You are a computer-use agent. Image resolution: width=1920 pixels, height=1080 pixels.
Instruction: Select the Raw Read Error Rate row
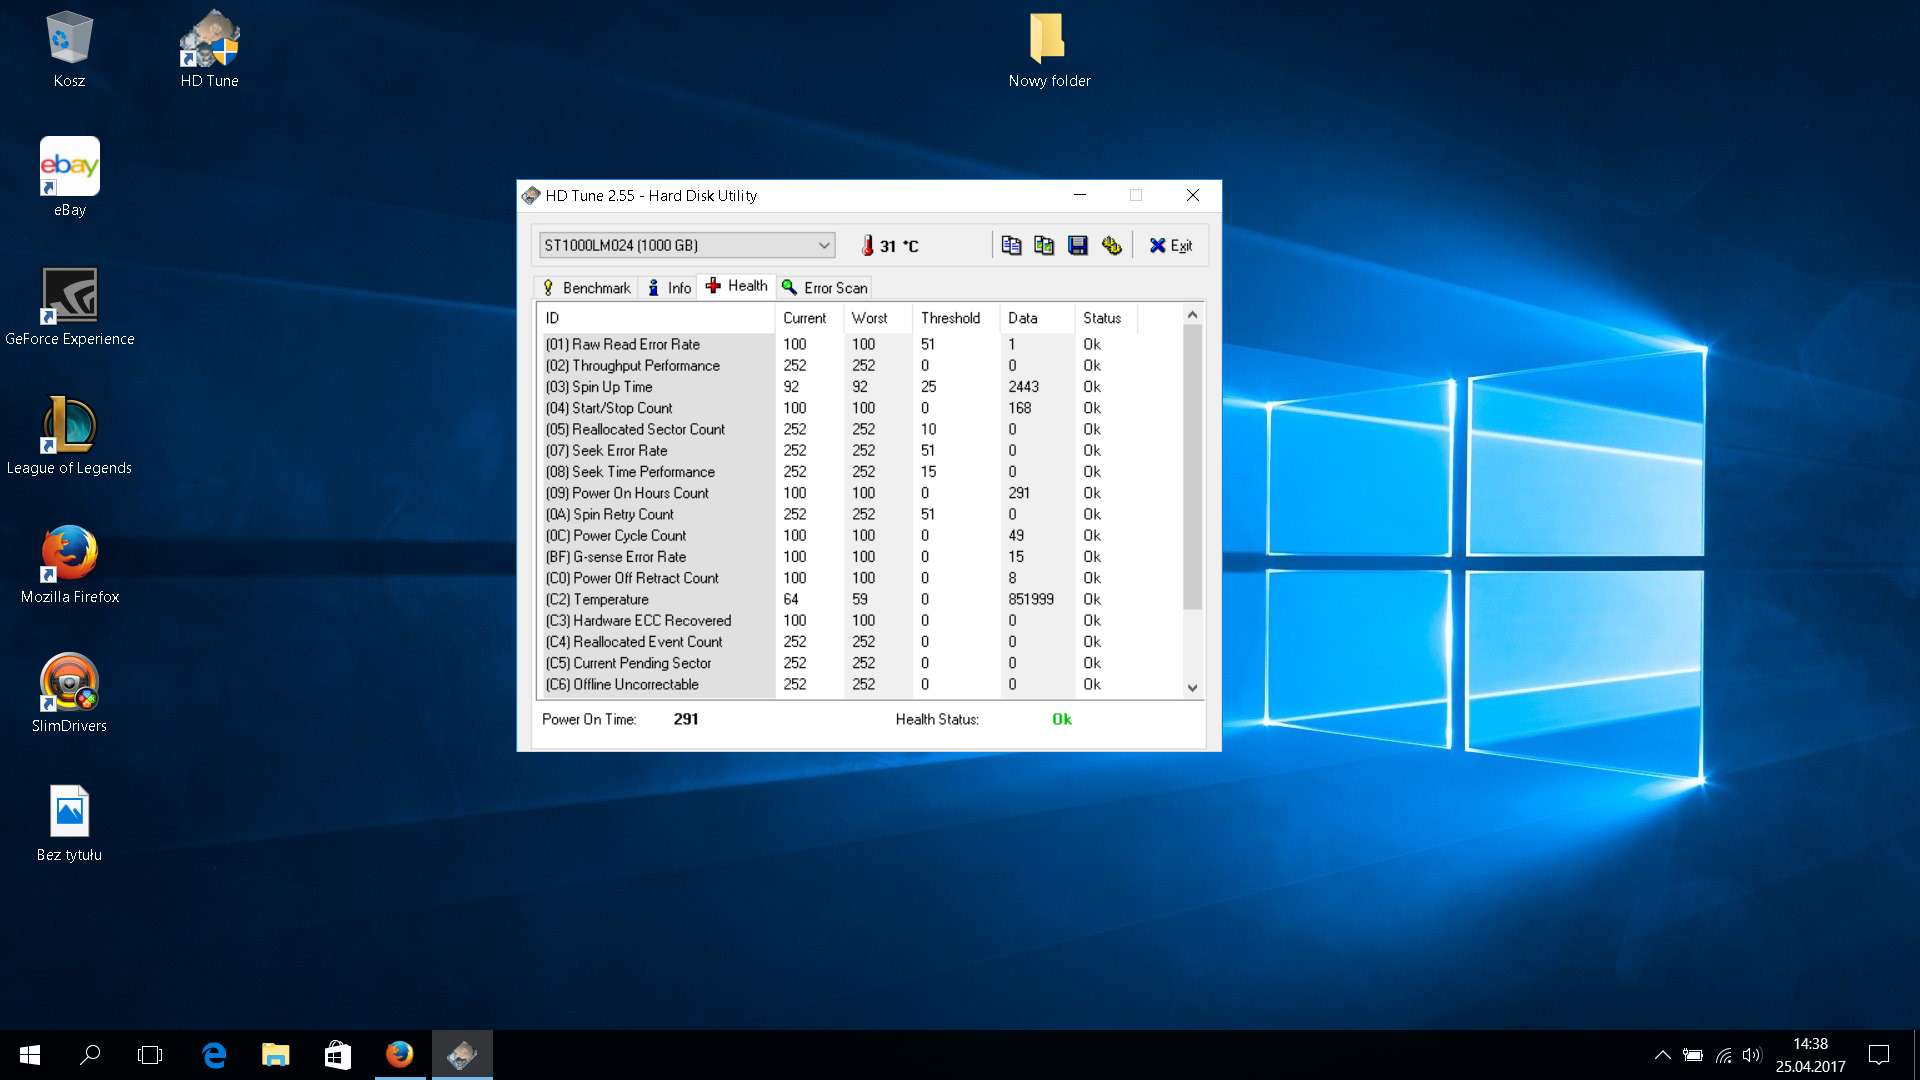860,344
